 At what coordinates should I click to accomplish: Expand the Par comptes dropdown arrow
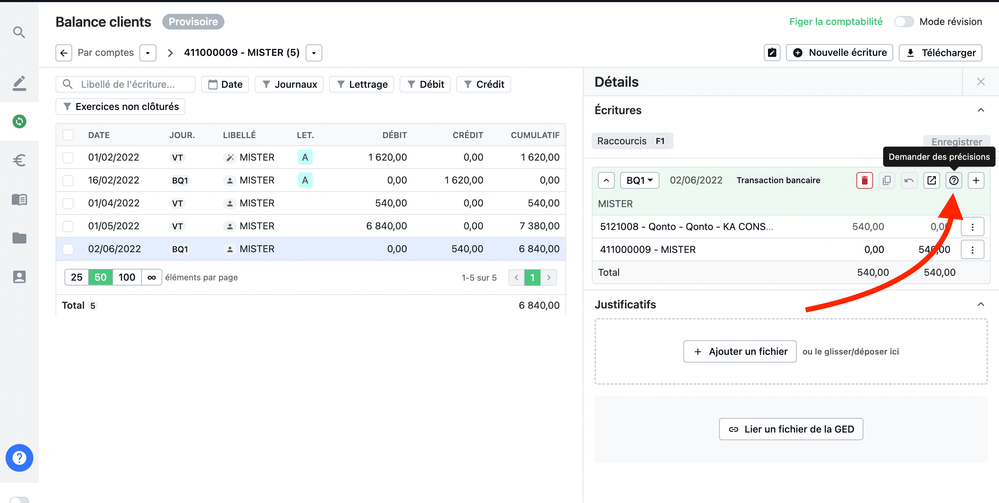[x=148, y=53]
